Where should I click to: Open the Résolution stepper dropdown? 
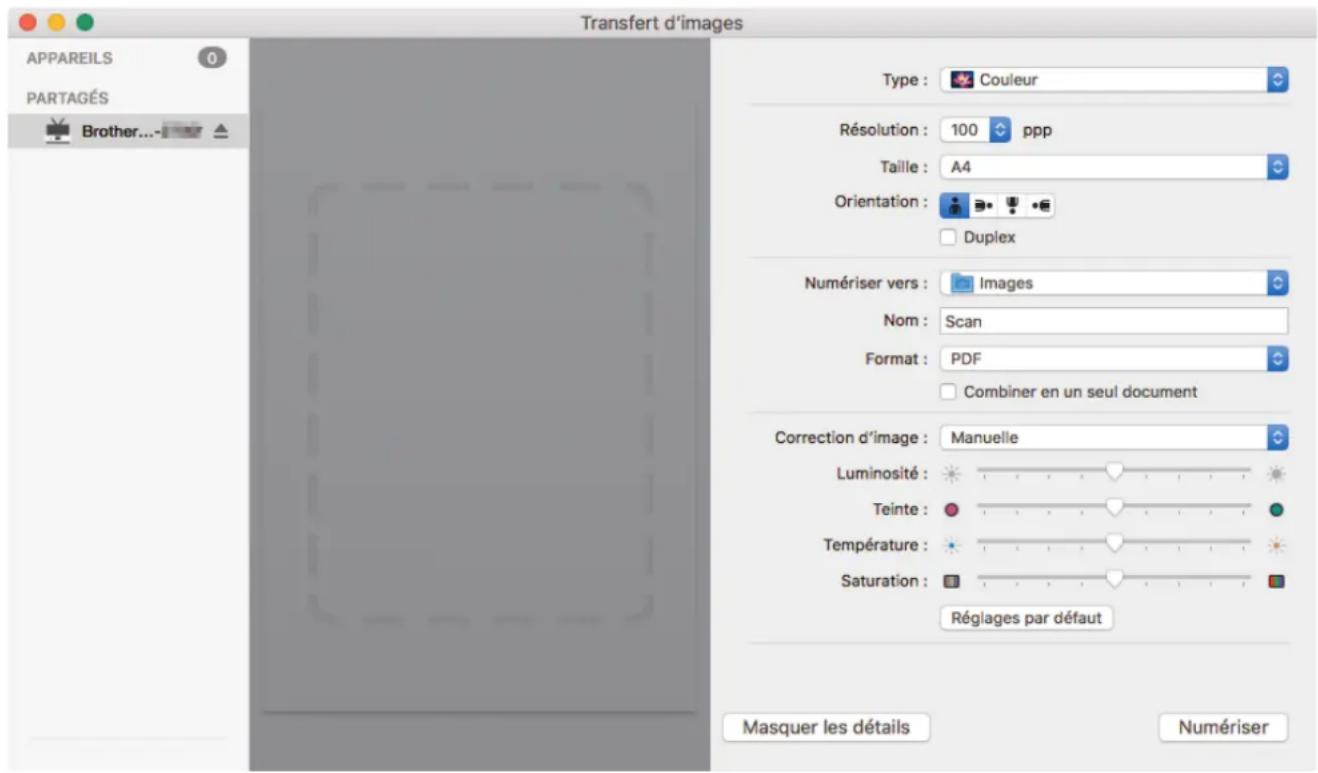click(x=1001, y=130)
